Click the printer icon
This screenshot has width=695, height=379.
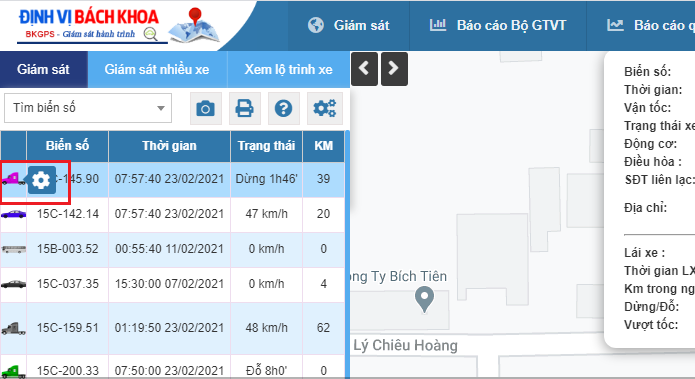tap(245, 108)
